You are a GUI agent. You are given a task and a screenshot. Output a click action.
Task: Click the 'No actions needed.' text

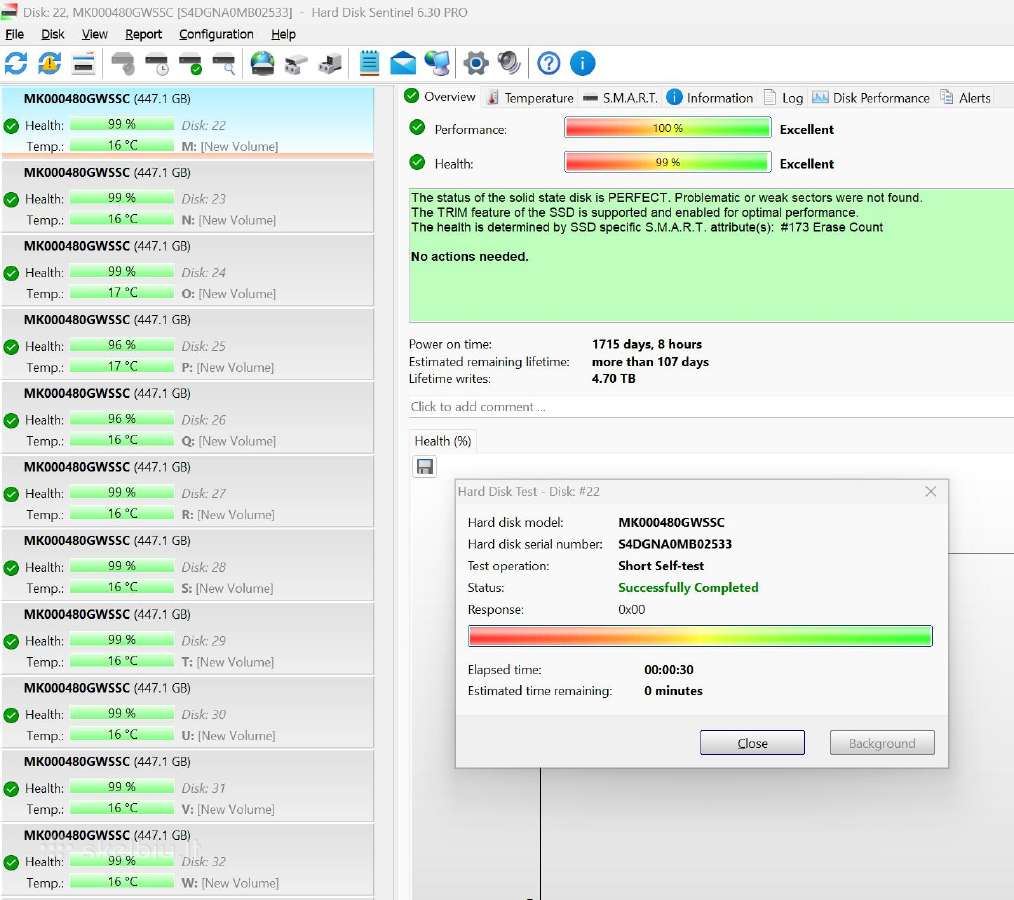469,257
